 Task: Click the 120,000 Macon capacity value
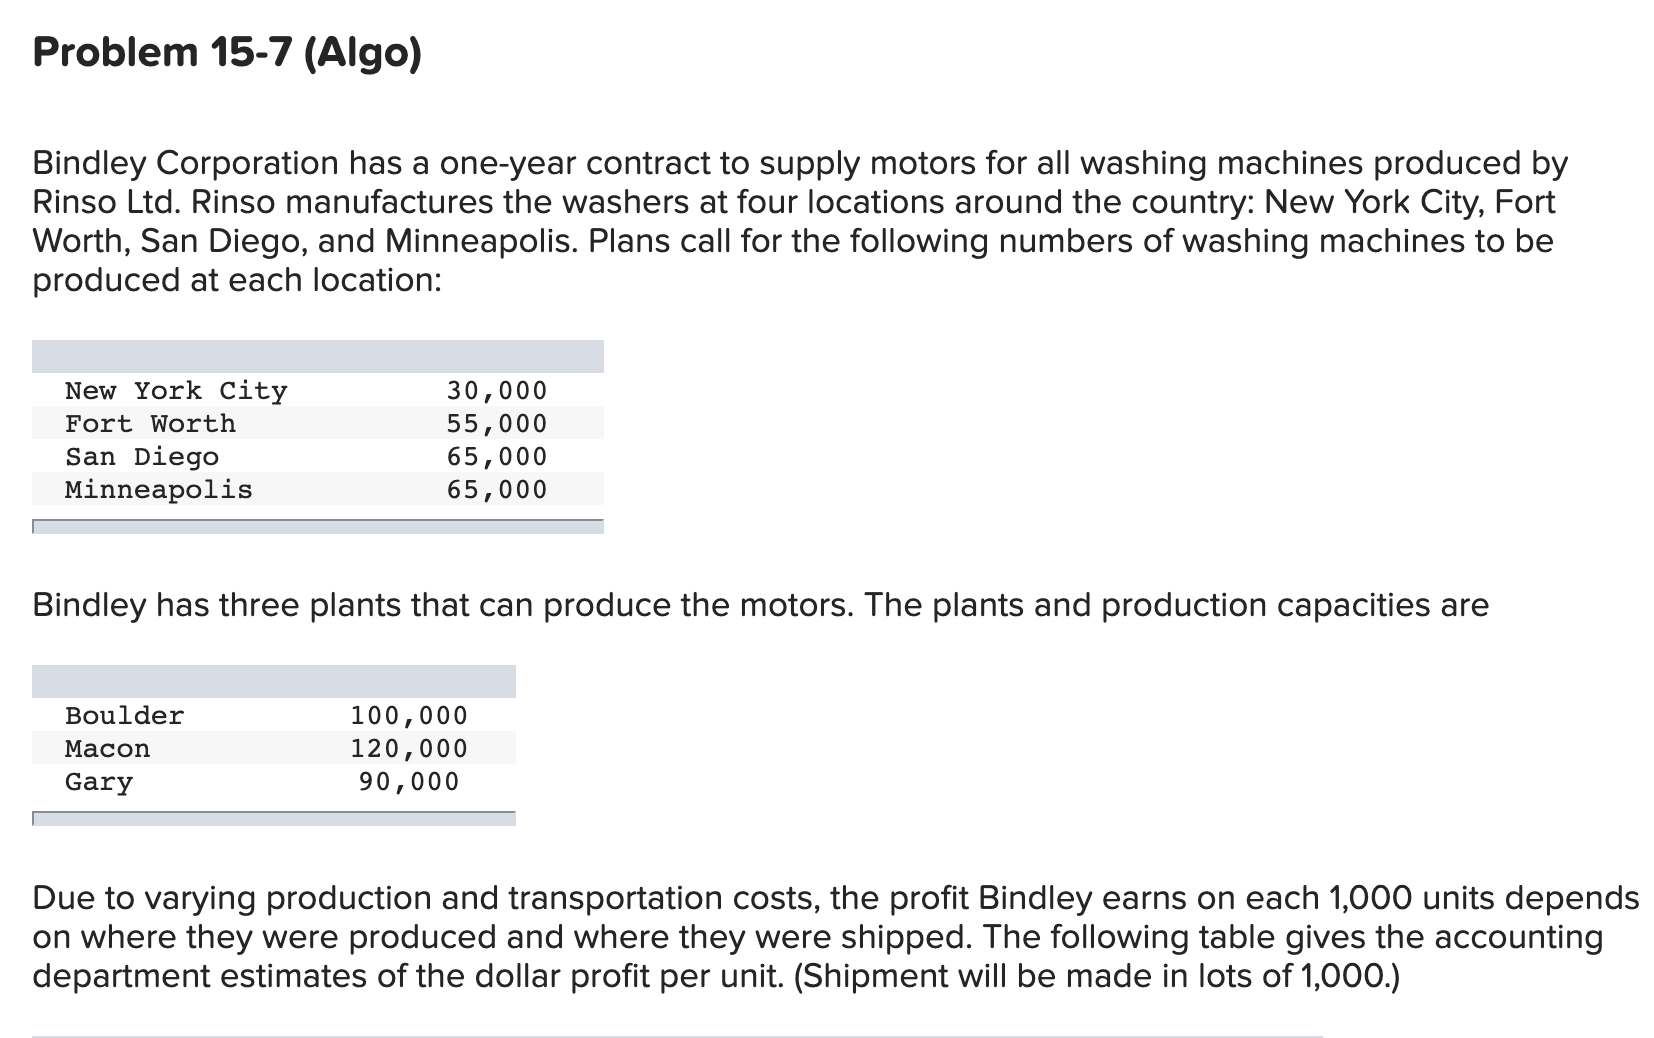409,749
